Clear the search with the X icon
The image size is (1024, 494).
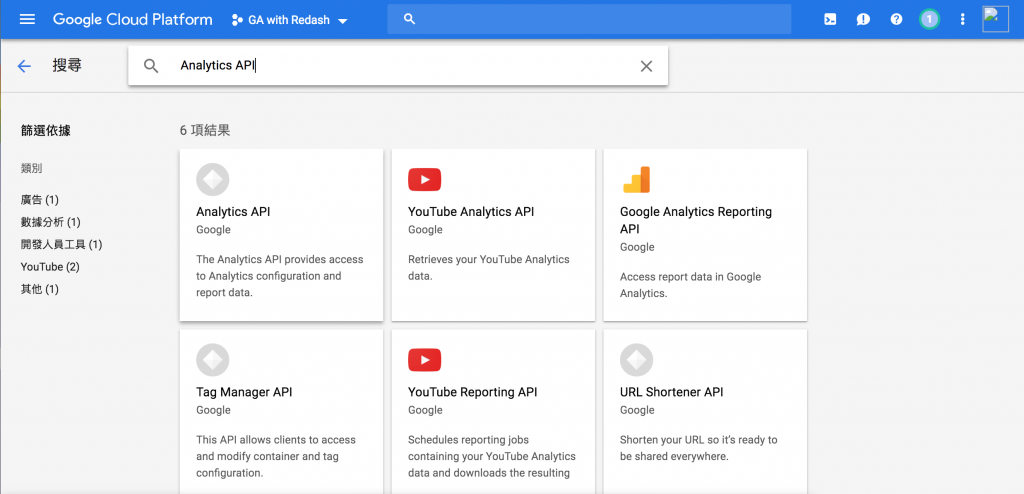646,66
